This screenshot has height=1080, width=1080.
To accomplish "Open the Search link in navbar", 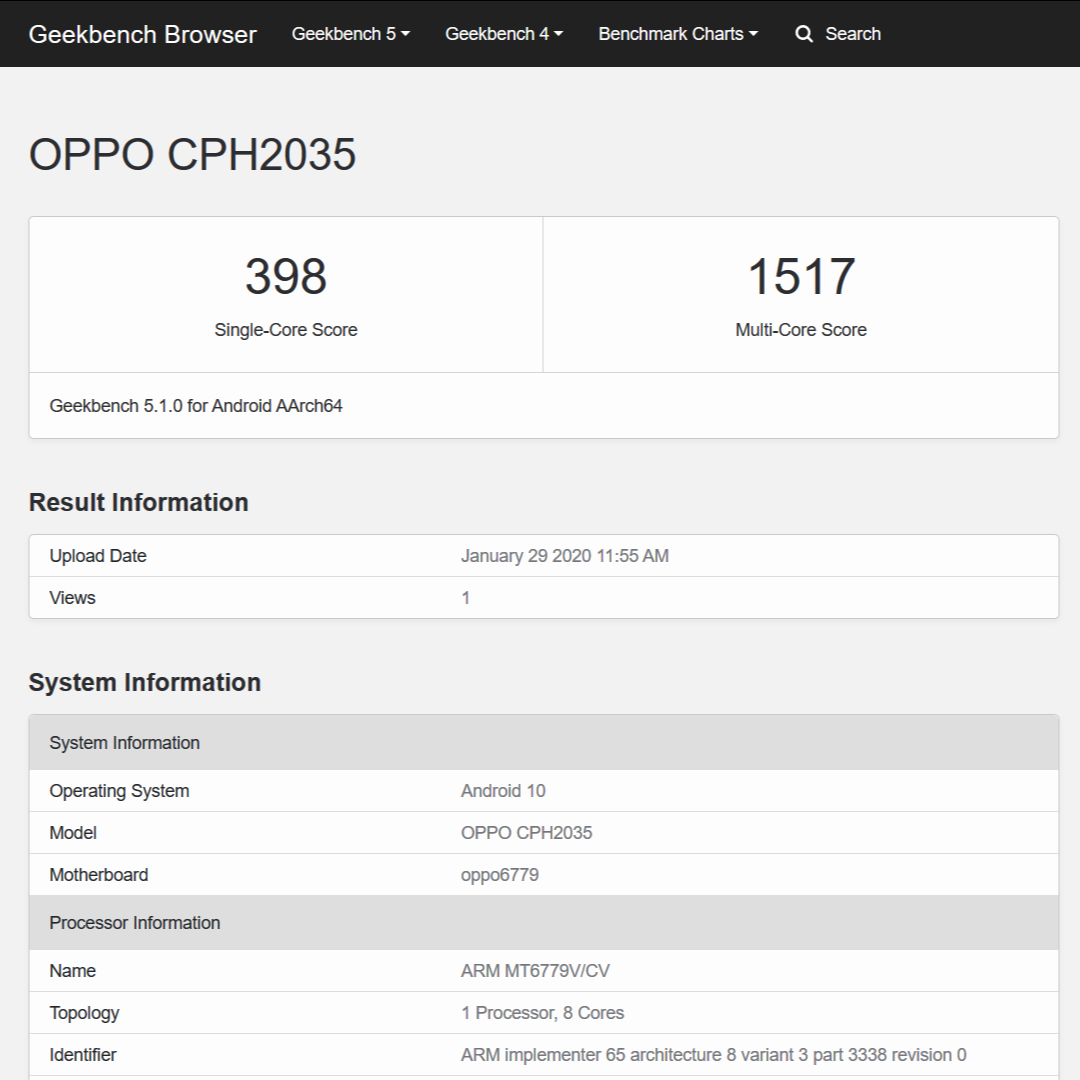I will pyautogui.click(x=853, y=34).
